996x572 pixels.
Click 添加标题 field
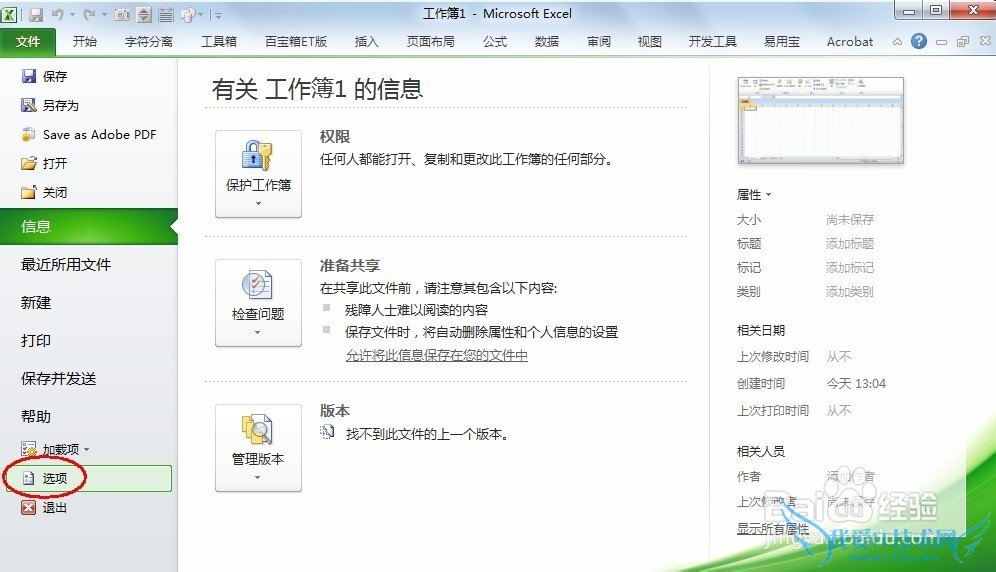coord(850,243)
